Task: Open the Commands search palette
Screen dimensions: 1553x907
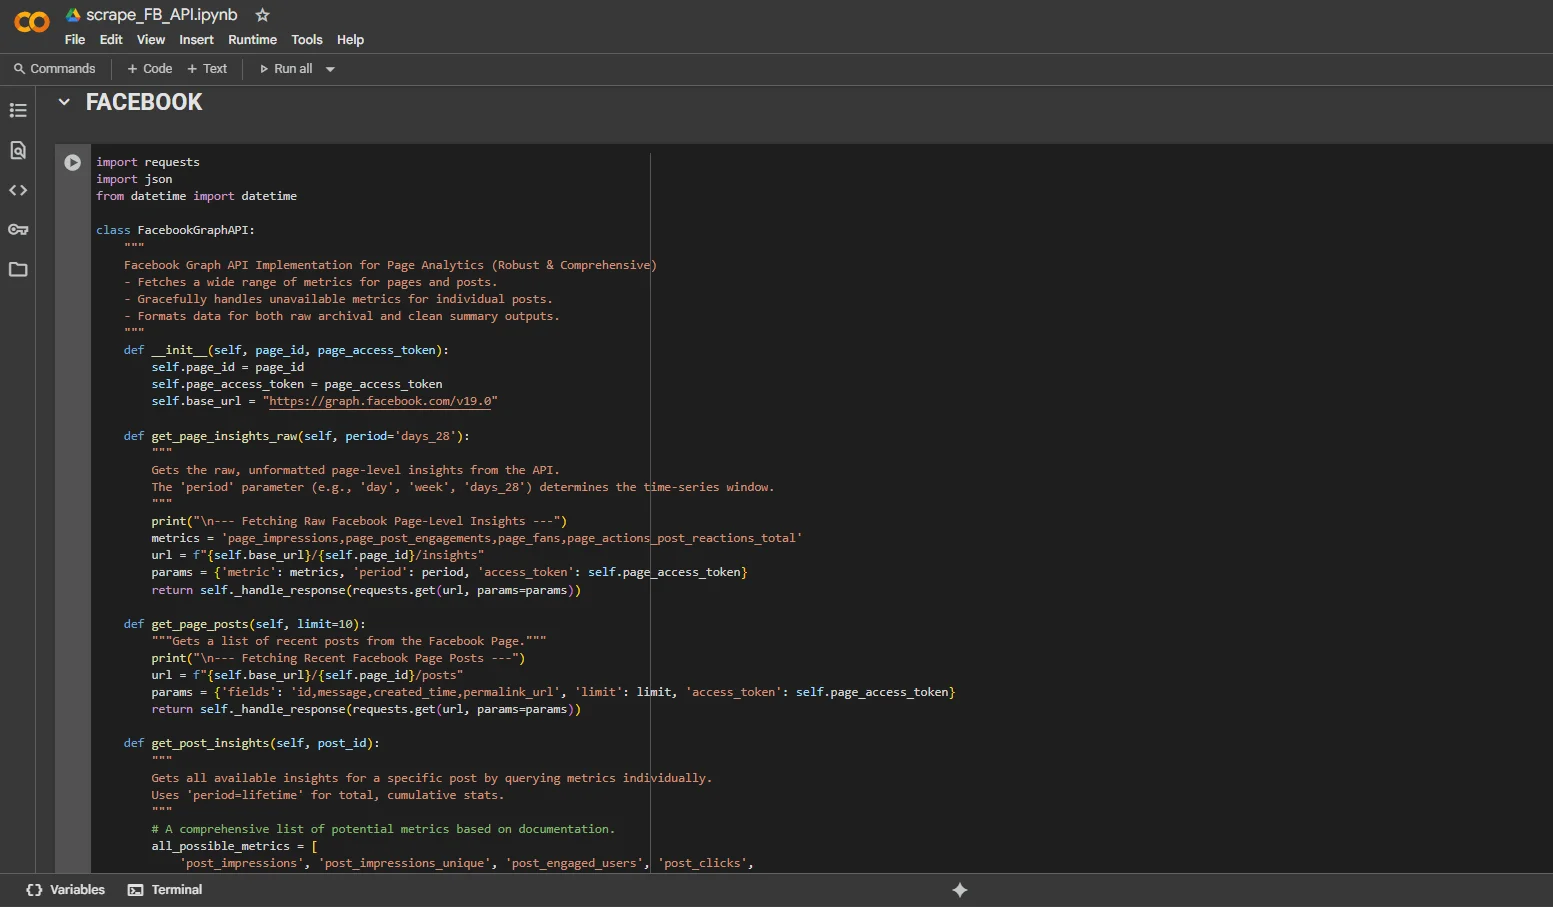Action: click(55, 69)
